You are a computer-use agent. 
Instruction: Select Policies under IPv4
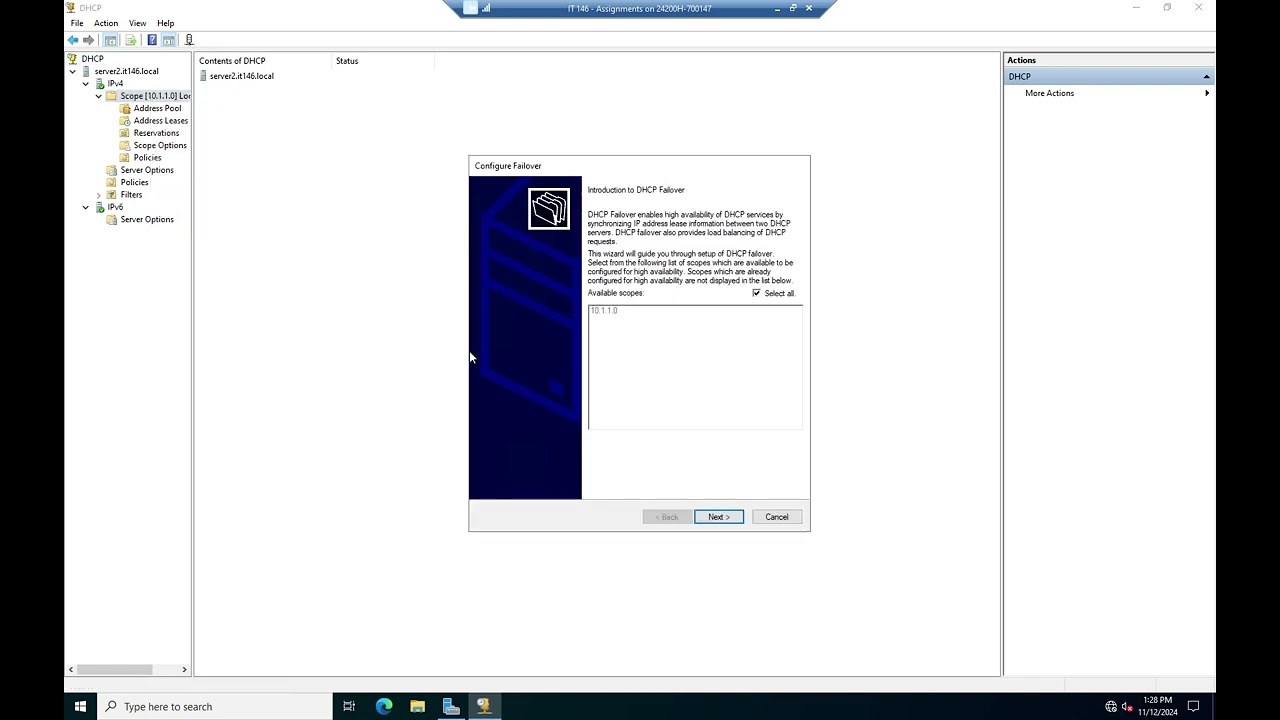[134, 183]
